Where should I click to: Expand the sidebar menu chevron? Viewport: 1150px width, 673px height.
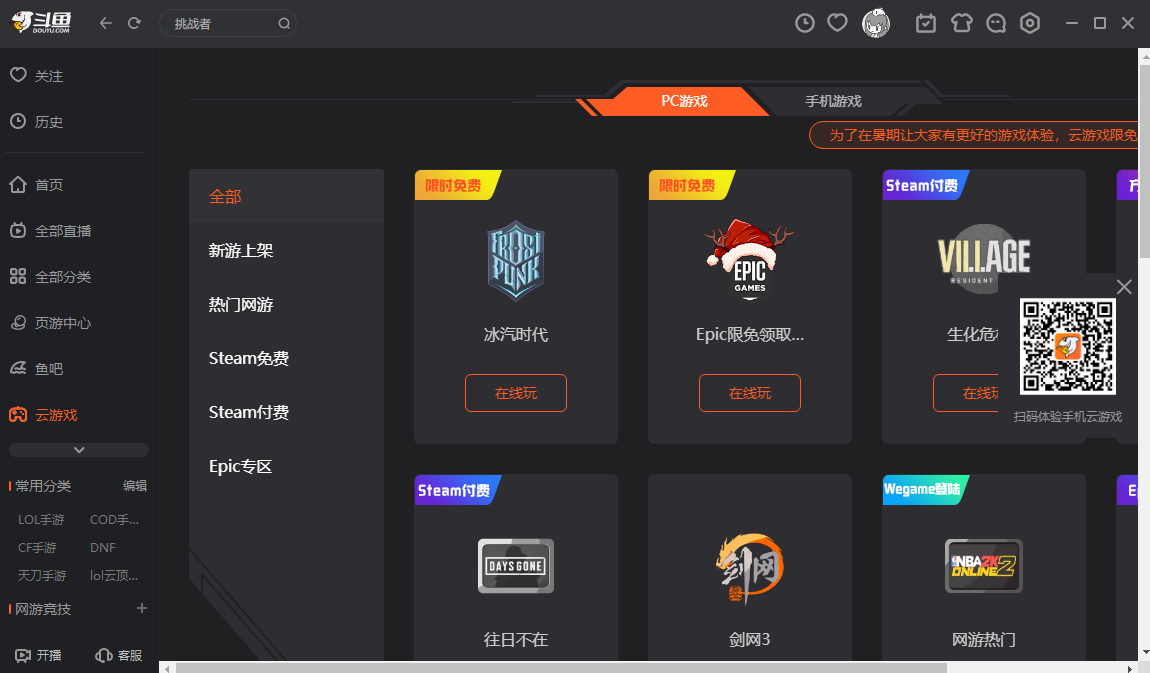pyautogui.click(x=79, y=450)
